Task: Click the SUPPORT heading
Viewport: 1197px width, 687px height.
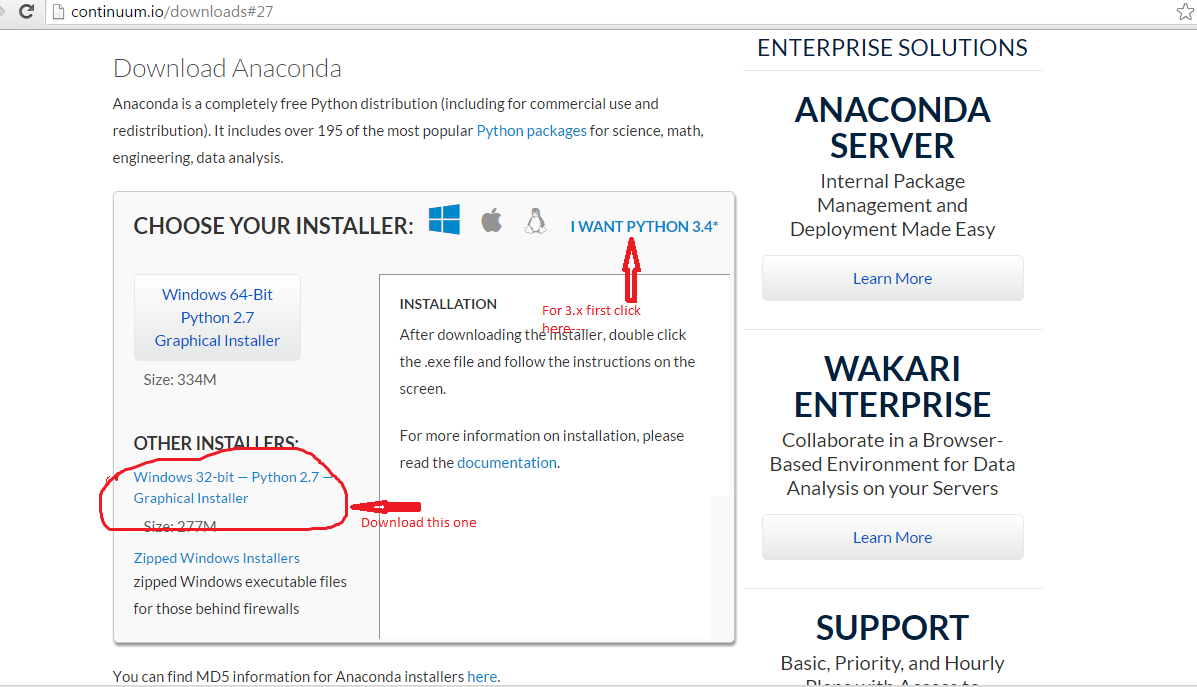Action: pyautogui.click(x=892, y=628)
